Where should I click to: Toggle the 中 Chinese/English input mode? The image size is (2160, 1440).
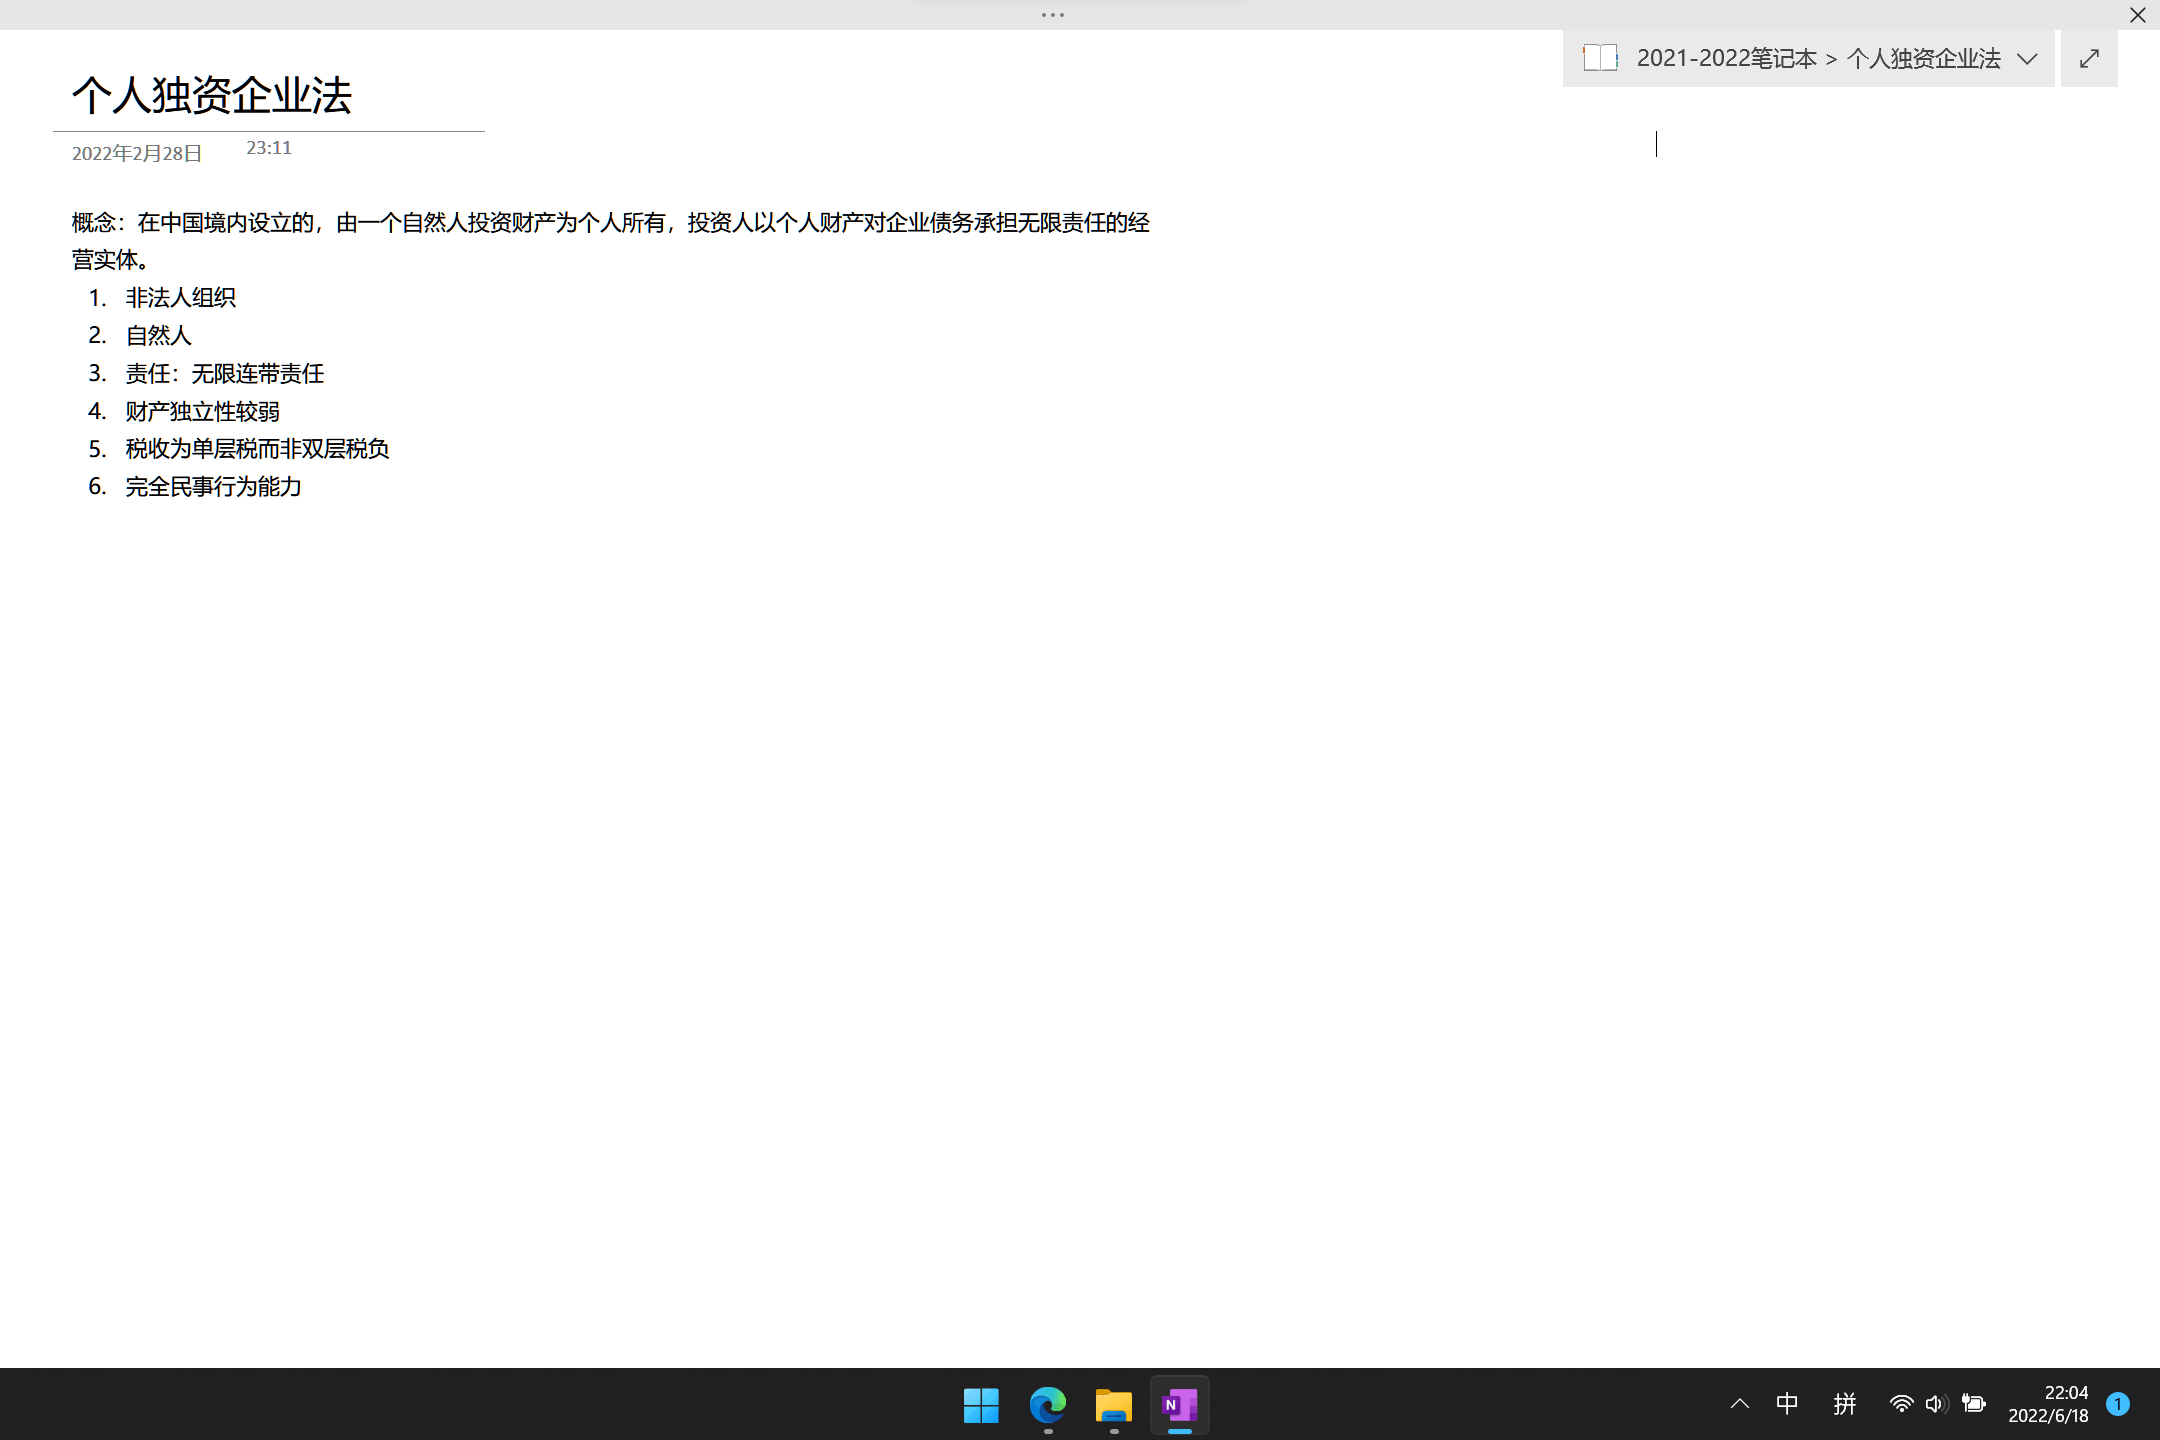(1787, 1404)
